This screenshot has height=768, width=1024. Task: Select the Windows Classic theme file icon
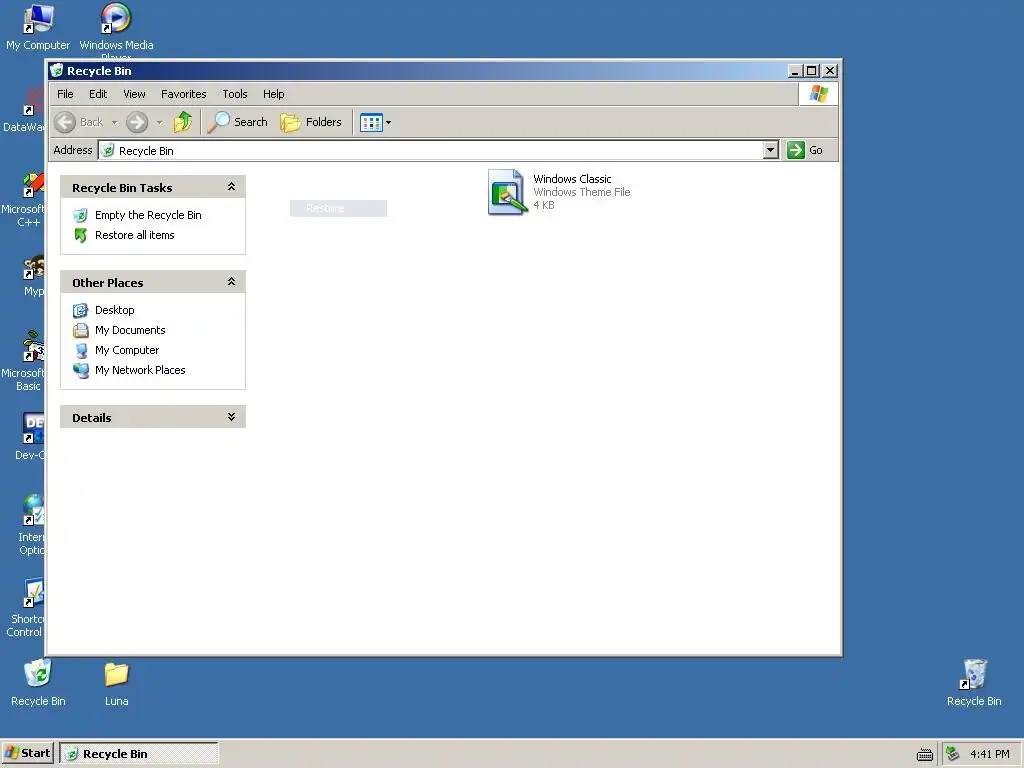(x=507, y=192)
